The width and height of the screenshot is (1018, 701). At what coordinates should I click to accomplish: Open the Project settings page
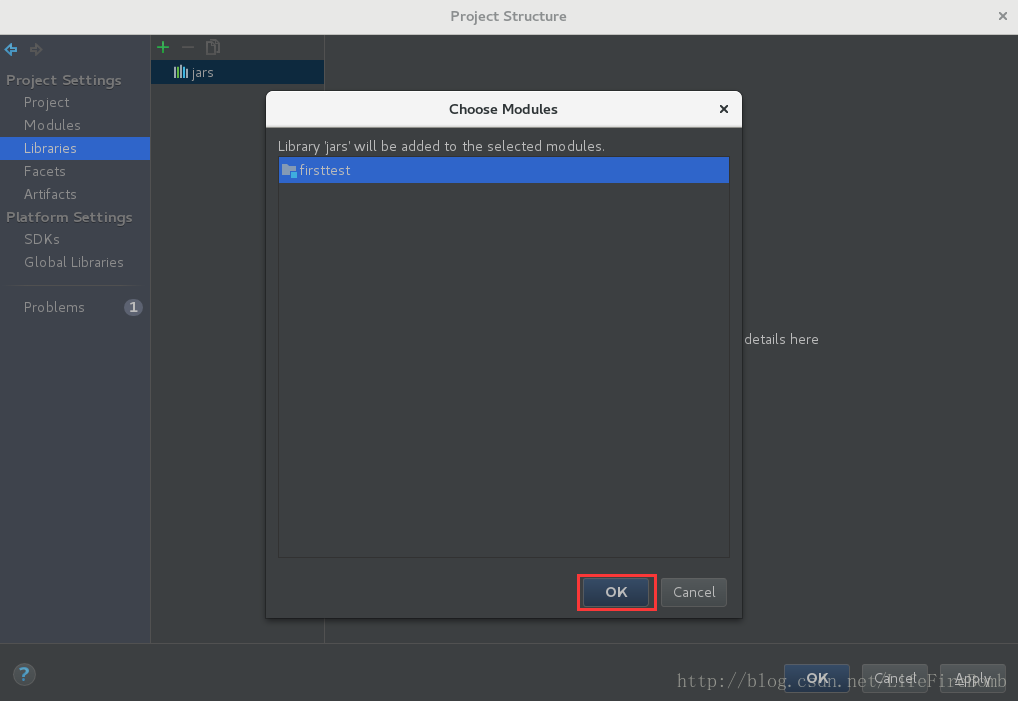click(46, 103)
